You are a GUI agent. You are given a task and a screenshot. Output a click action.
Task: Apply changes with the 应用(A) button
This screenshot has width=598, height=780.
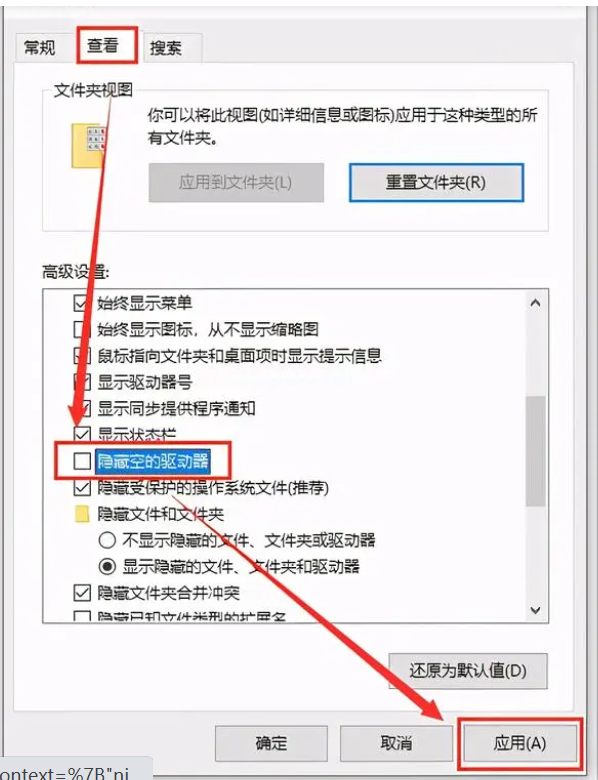tap(520, 744)
